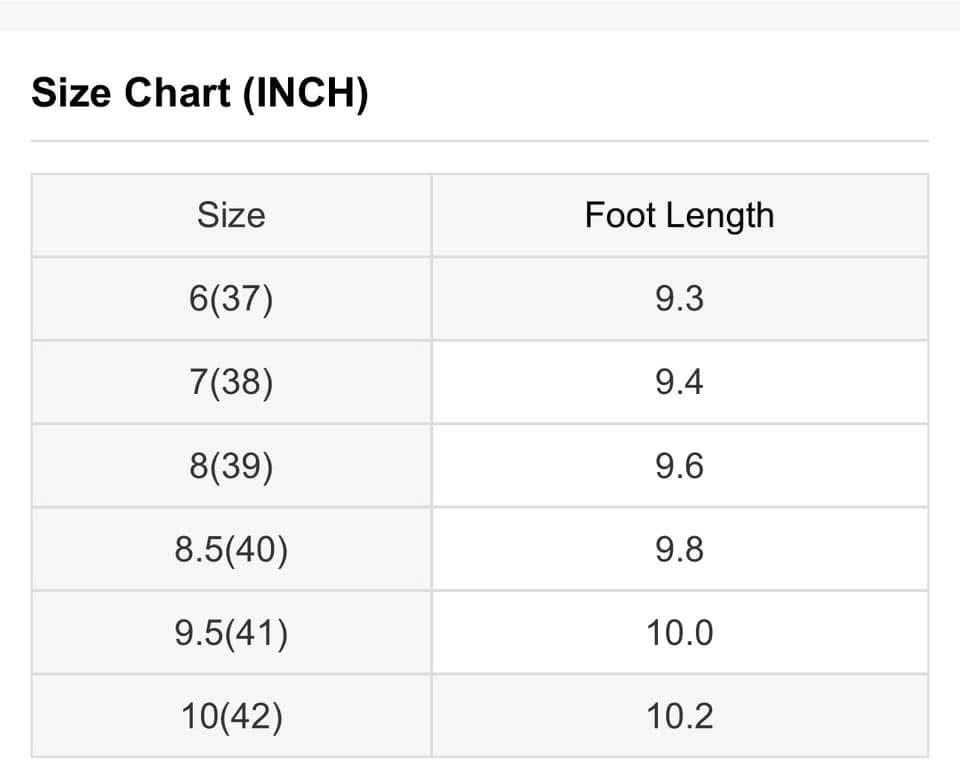The height and width of the screenshot is (764, 960).
Task: Select the Foot Length column header
Action: [x=679, y=215]
